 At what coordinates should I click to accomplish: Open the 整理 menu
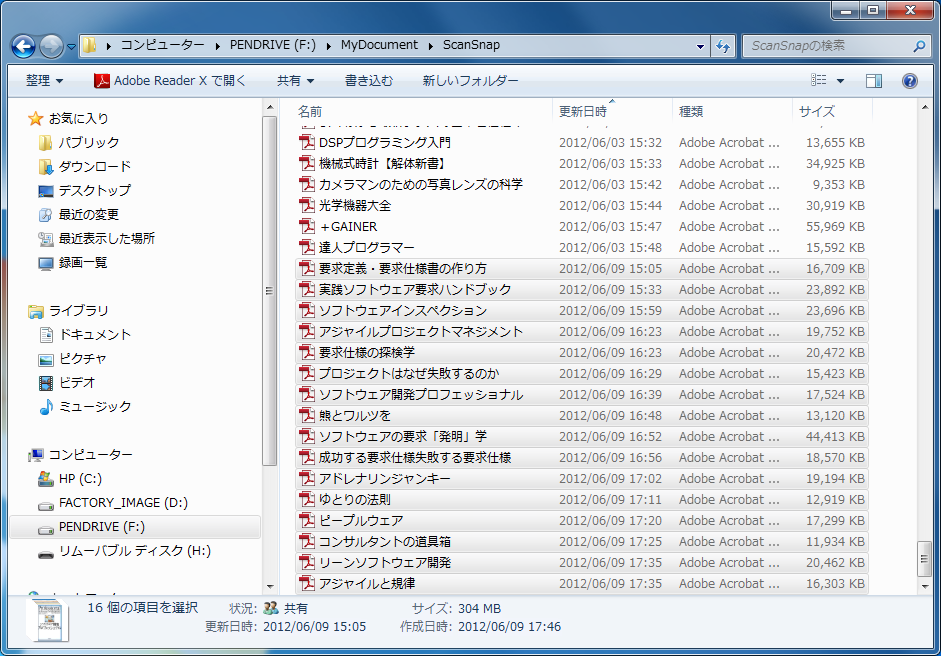pyautogui.click(x=44, y=80)
